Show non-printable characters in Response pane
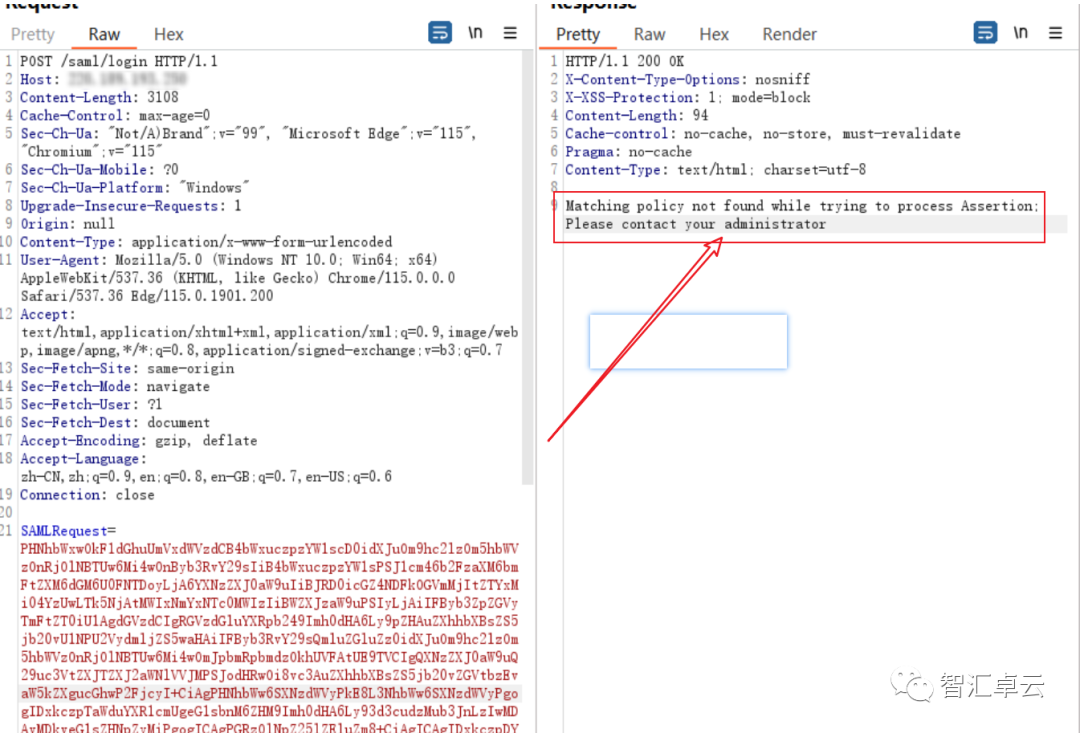 click(x=1020, y=33)
